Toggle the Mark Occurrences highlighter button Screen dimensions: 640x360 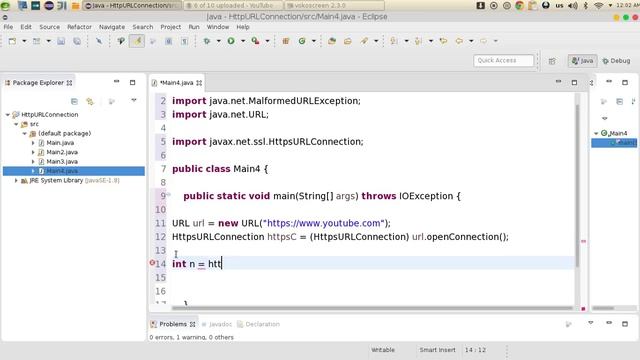[x=137, y=41]
